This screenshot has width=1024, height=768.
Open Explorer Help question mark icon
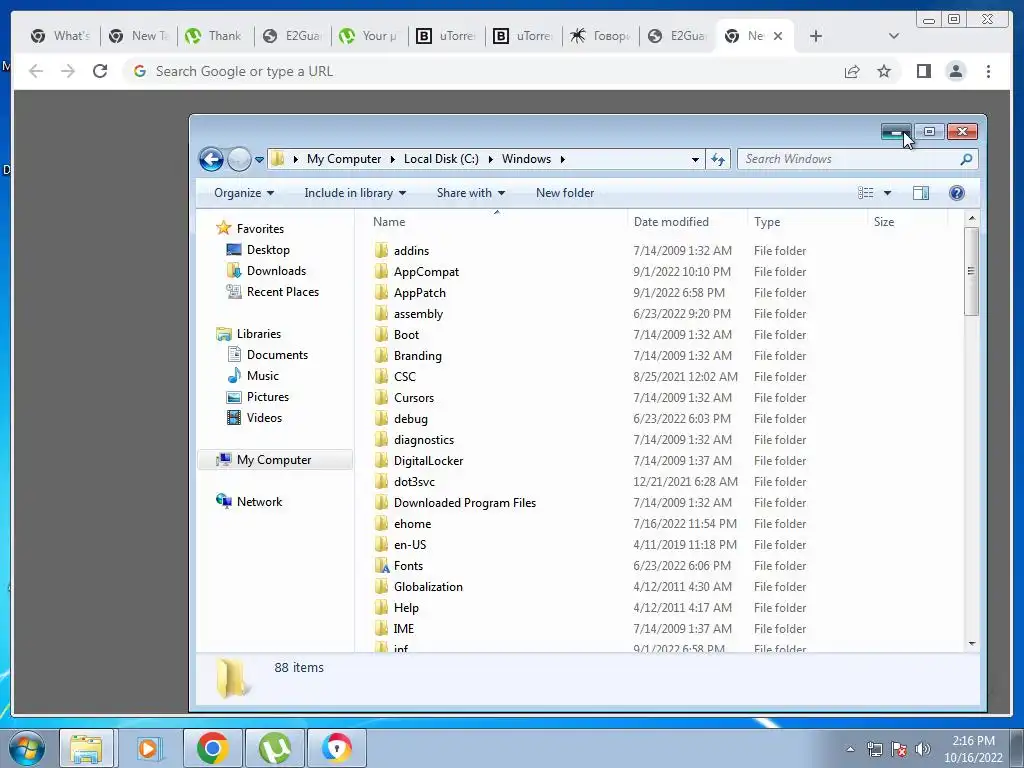pyautogui.click(x=957, y=193)
